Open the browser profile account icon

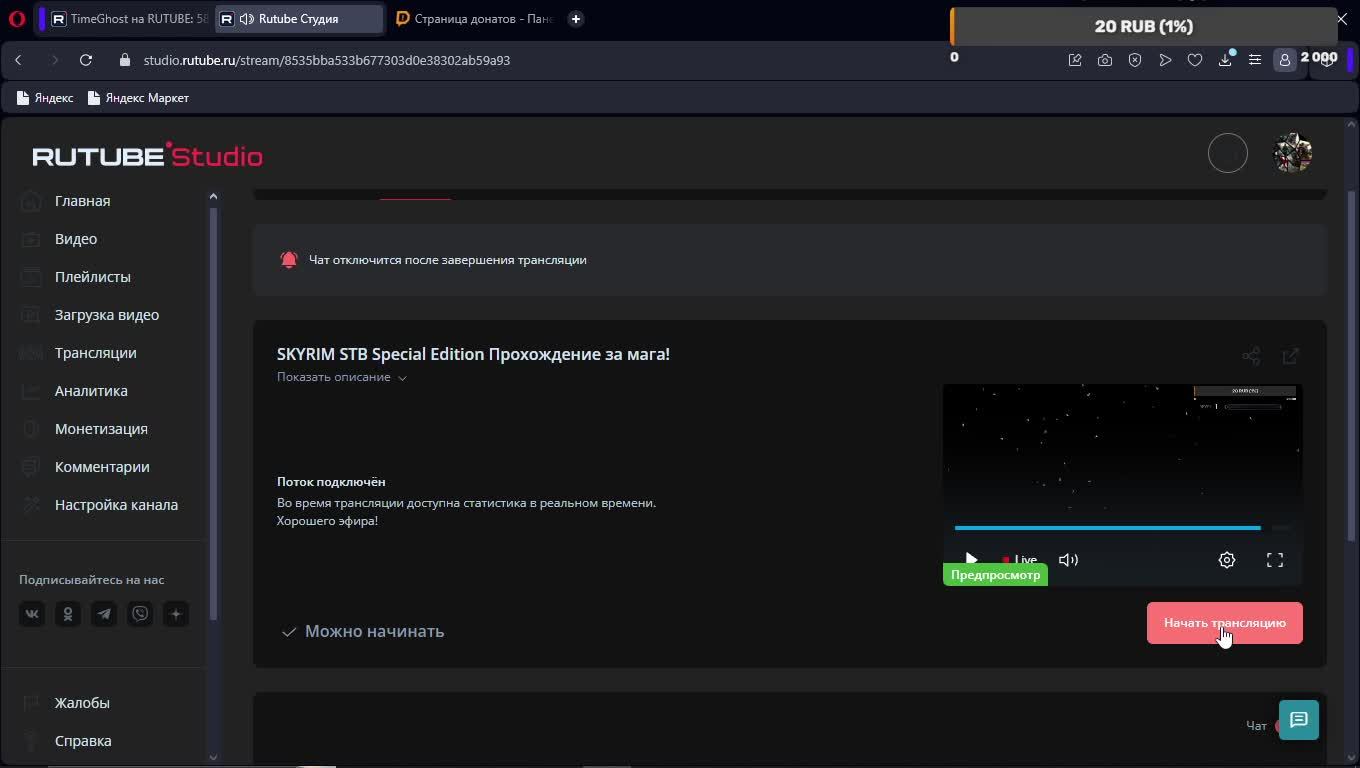coord(1285,60)
